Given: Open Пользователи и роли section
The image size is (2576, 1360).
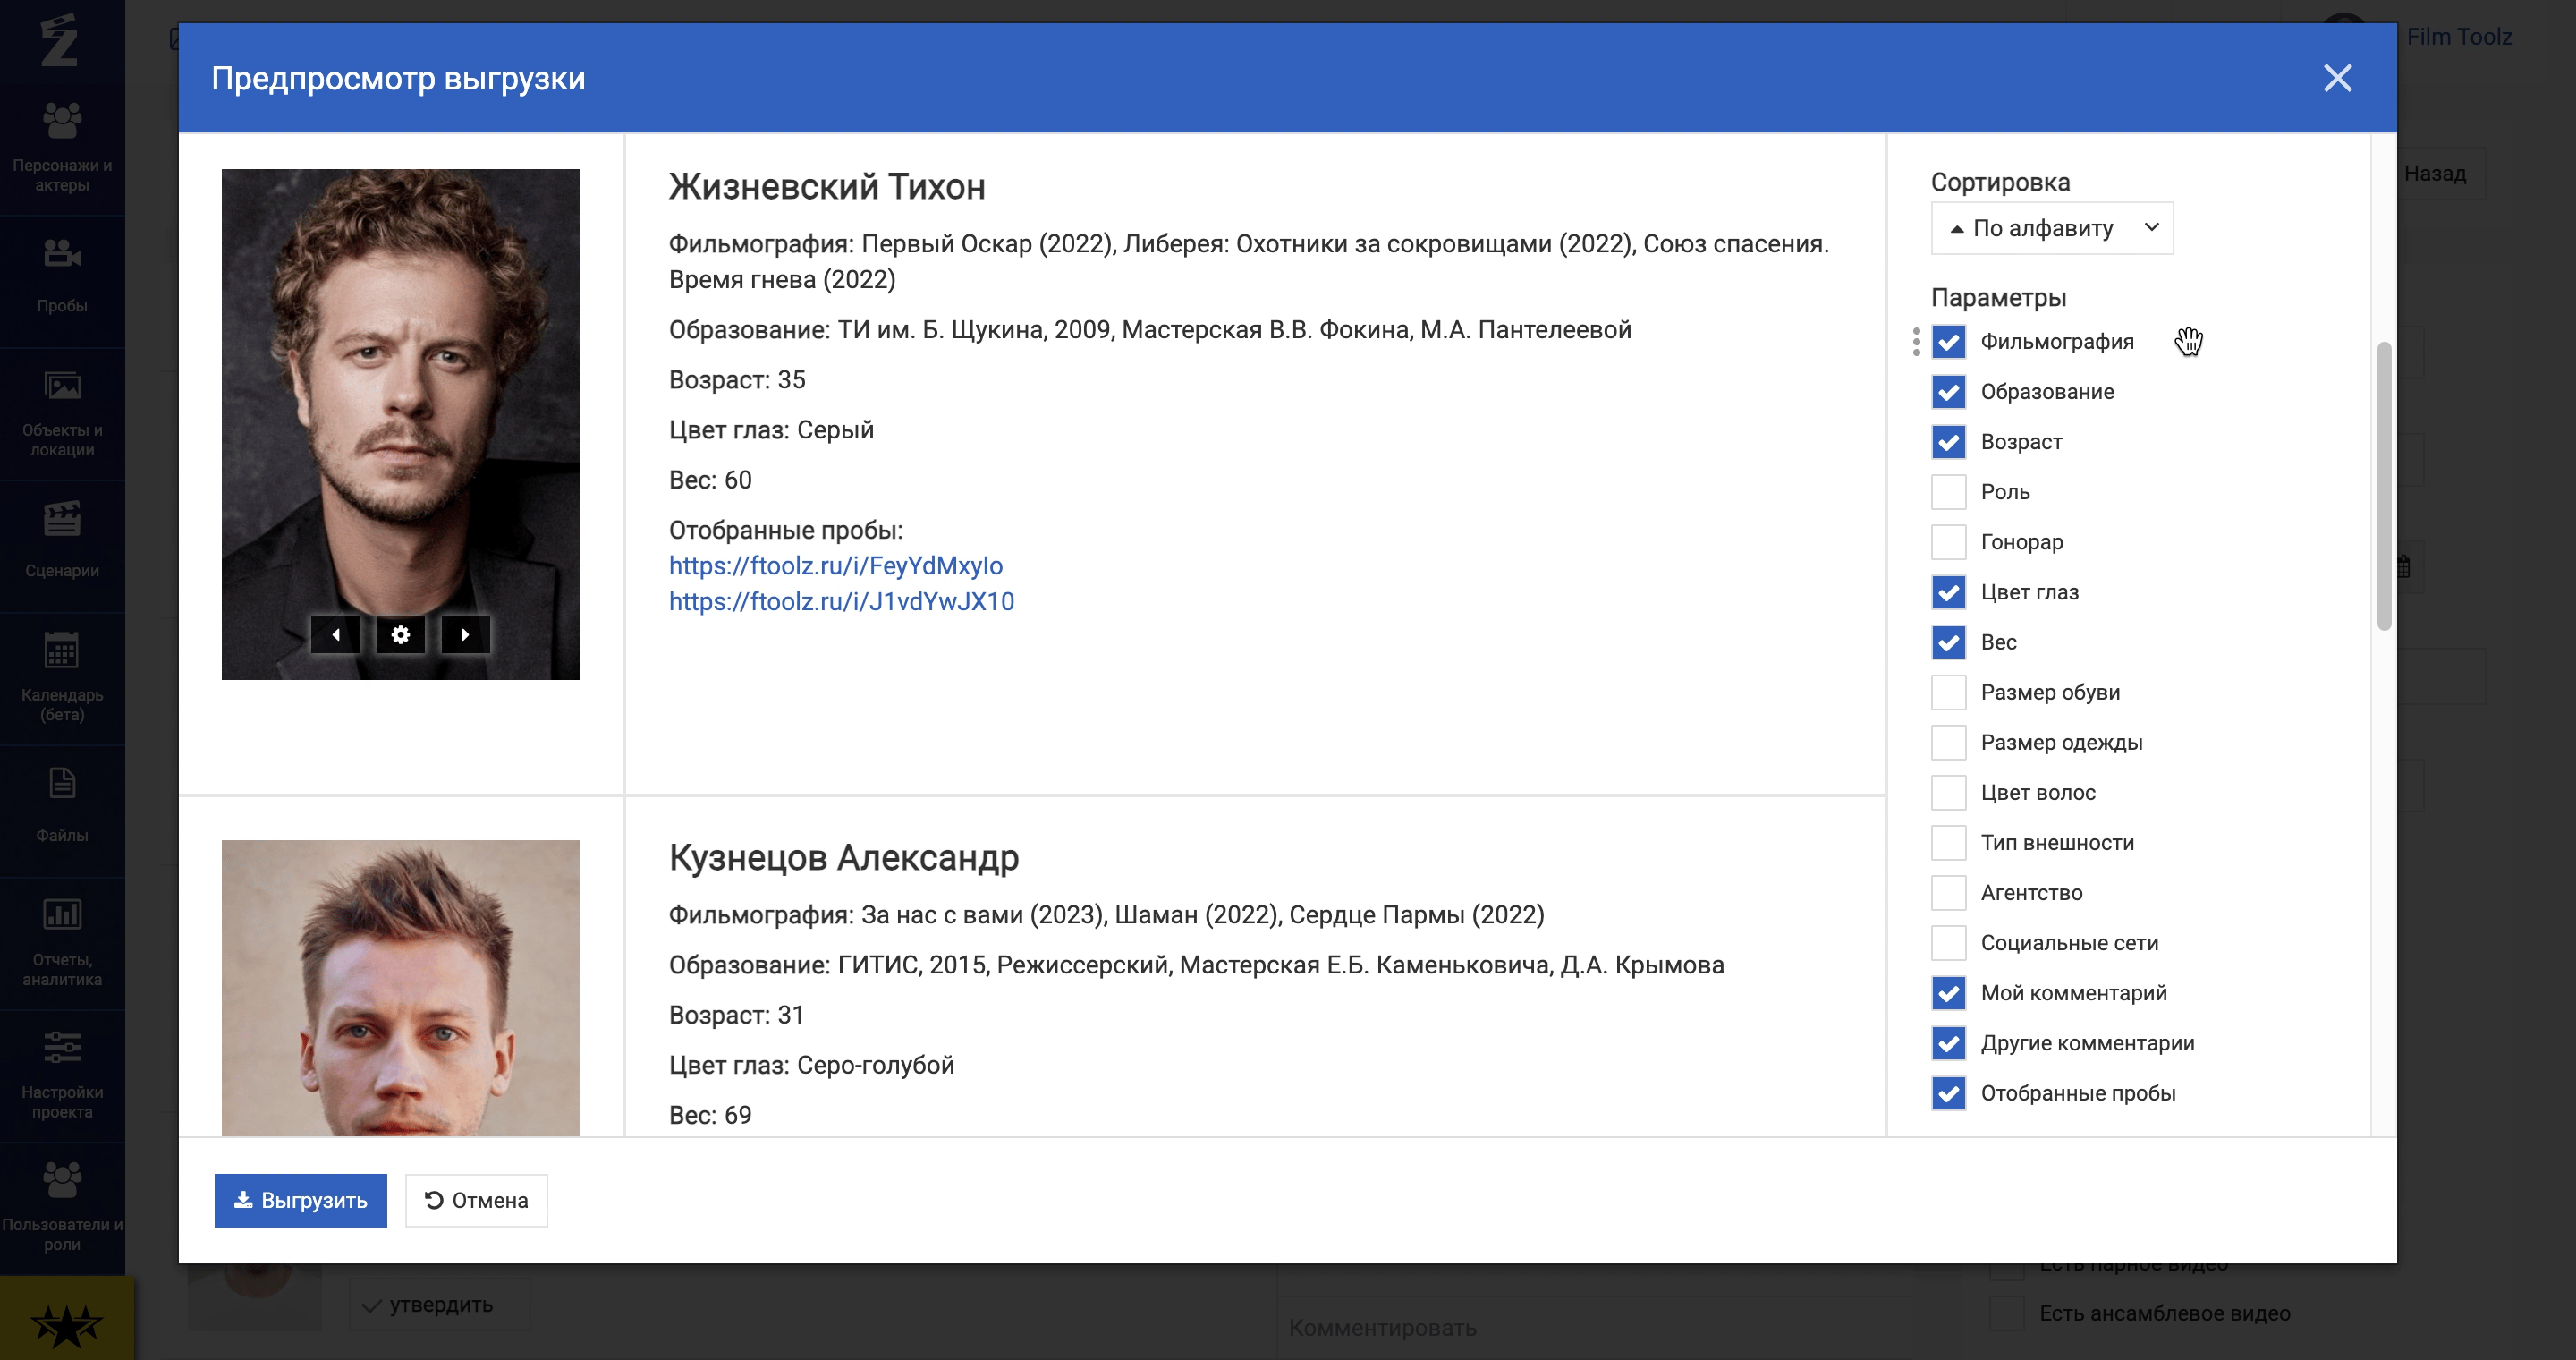Looking at the screenshot, I should tap(62, 1207).
